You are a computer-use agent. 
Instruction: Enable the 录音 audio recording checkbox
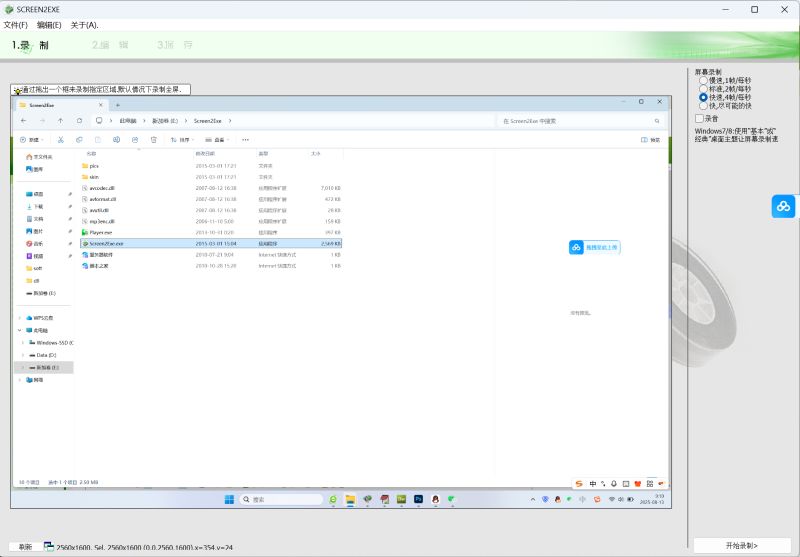click(699, 118)
